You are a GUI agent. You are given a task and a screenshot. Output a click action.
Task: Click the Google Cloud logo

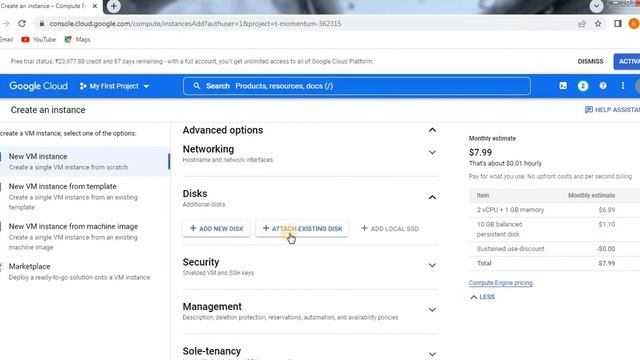[x=38, y=86]
